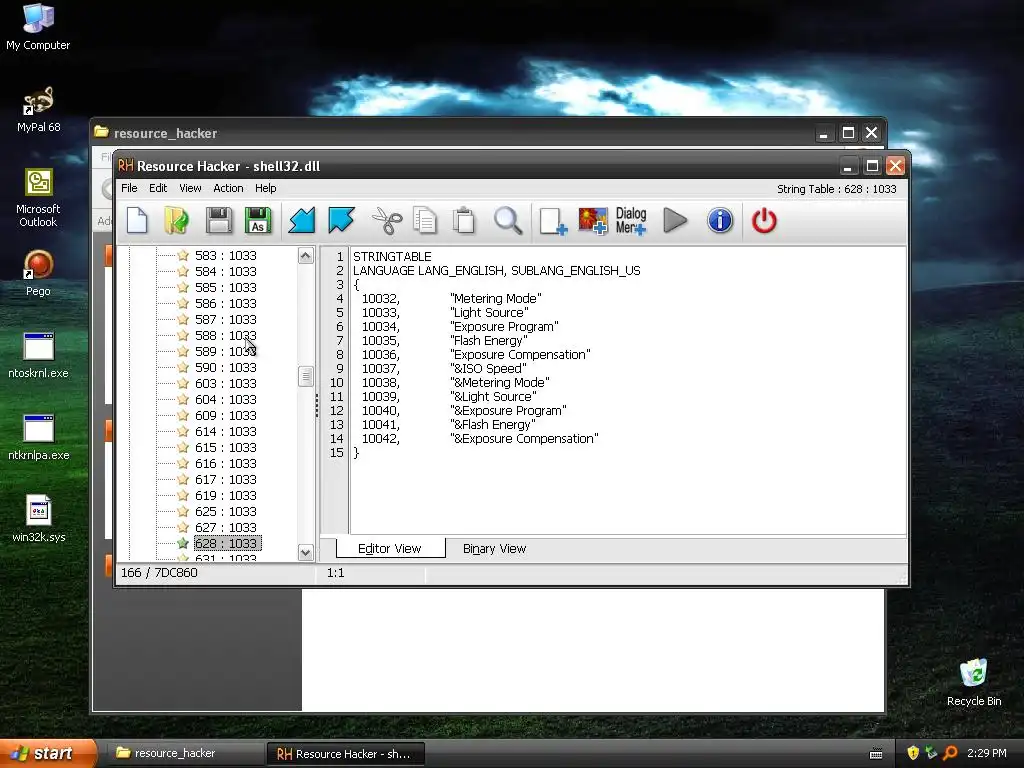Image resolution: width=1024 pixels, height=768 pixels.
Task: Open the Pego desktop shortcut
Action: [x=38, y=274]
